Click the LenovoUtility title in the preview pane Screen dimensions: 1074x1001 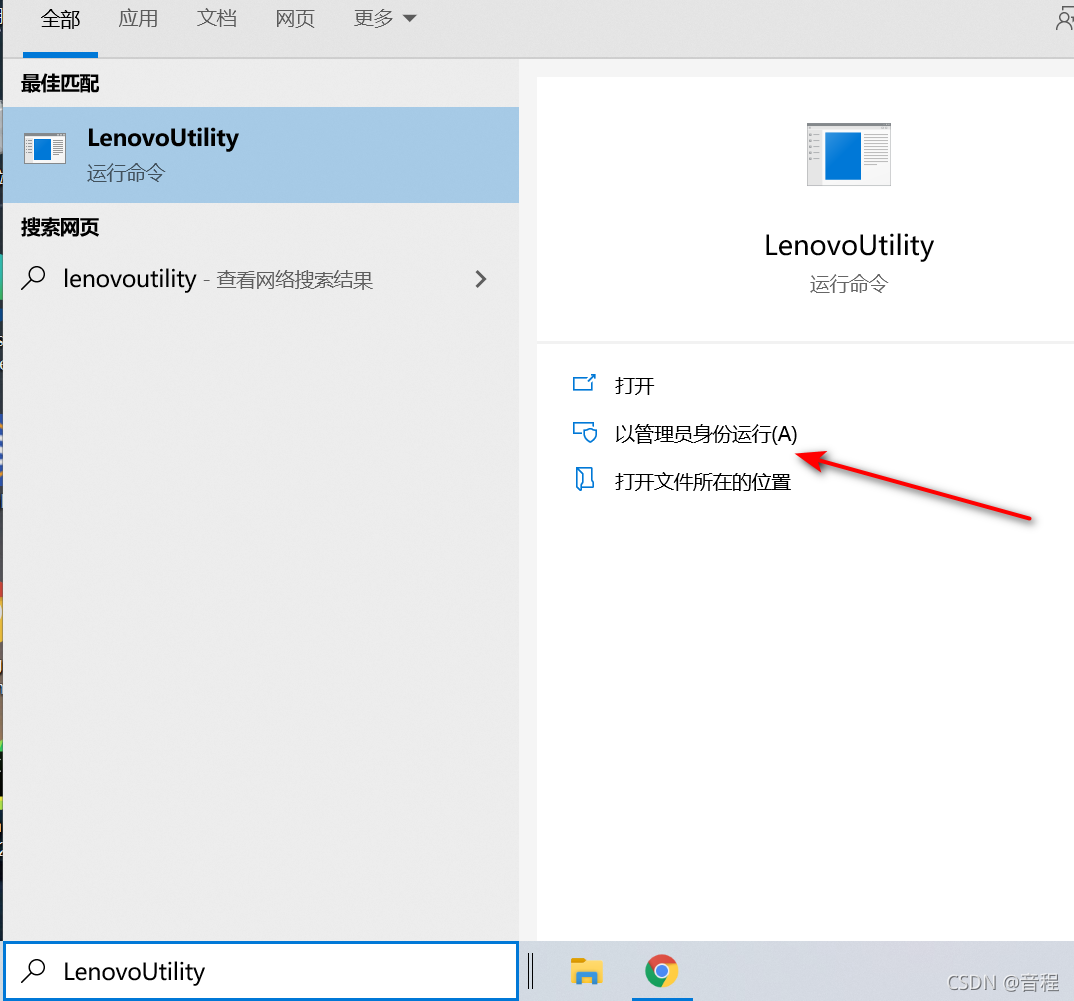tap(849, 245)
